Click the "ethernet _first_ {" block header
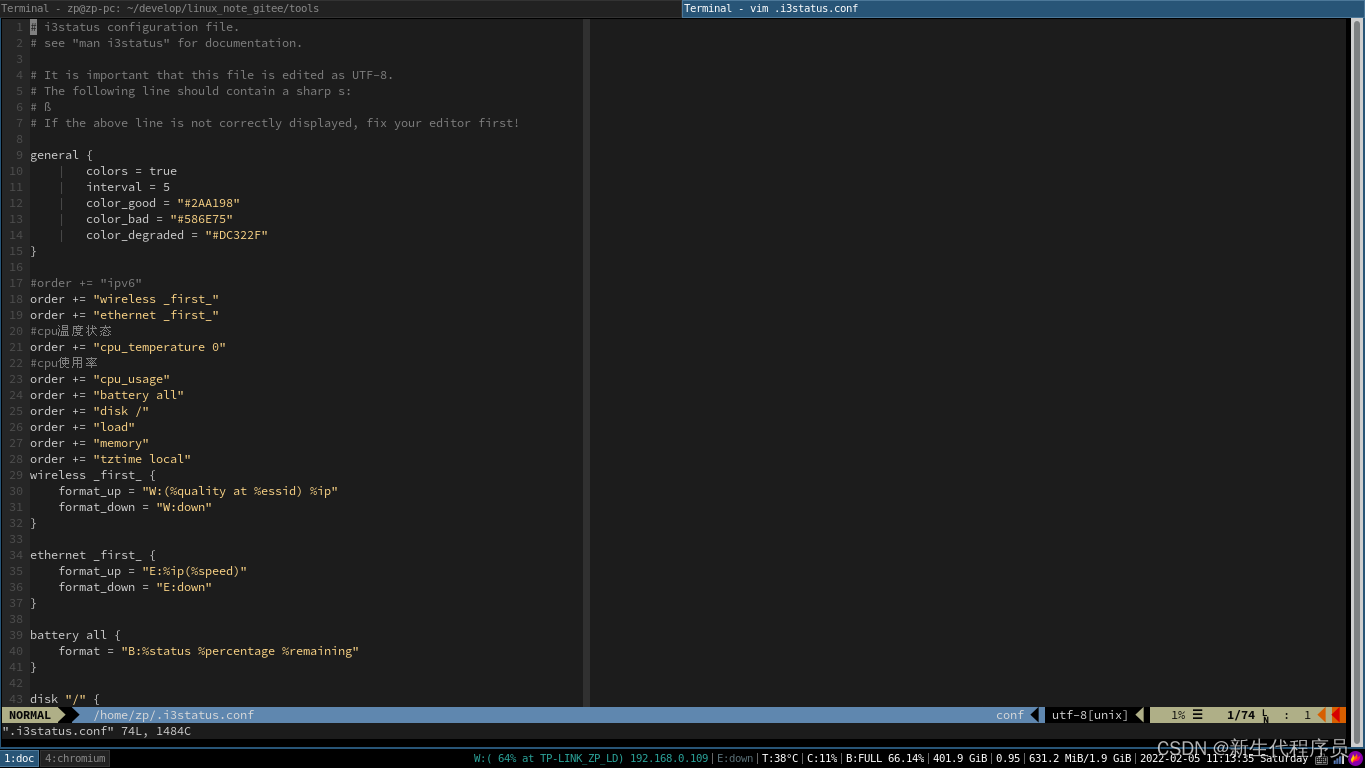Image resolution: width=1365 pixels, height=768 pixels. coord(93,555)
